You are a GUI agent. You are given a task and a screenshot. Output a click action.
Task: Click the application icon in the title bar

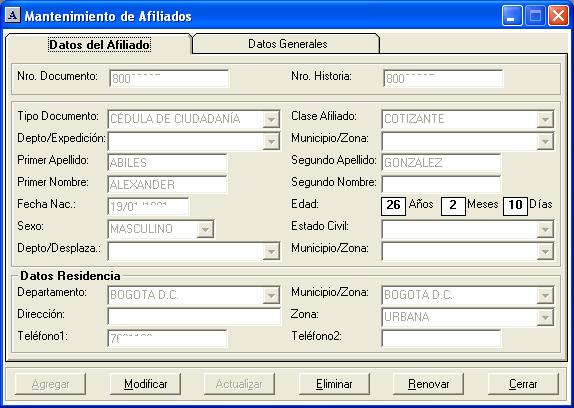pos(12,15)
